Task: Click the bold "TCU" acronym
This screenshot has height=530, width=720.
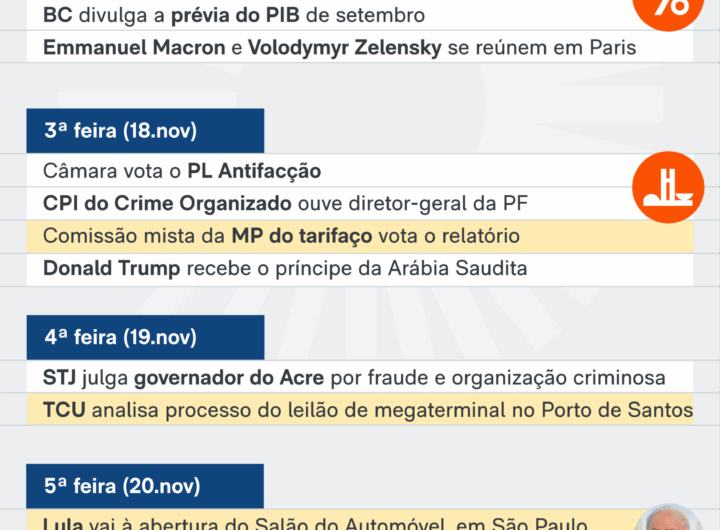Action: (x=66, y=410)
